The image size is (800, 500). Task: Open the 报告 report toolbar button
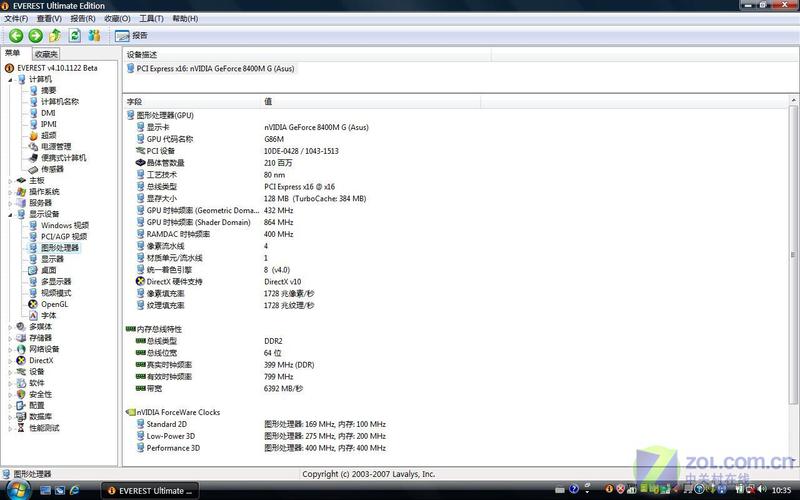click(131, 36)
